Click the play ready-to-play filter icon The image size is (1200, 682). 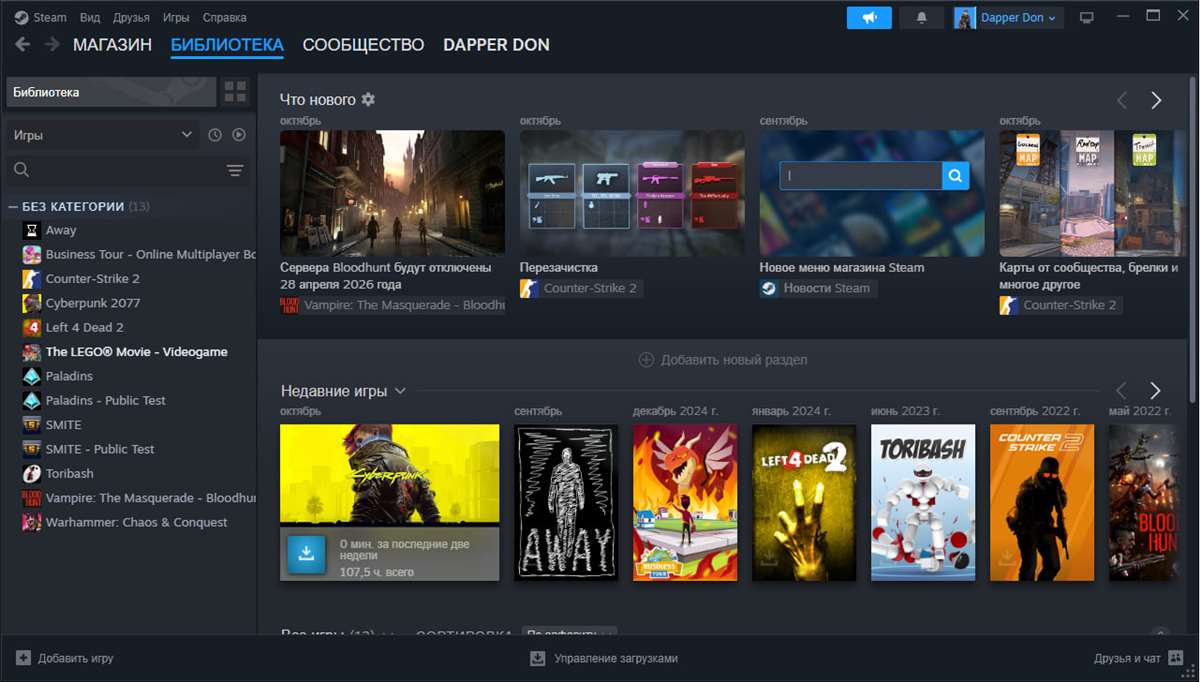tap(239, 135)
